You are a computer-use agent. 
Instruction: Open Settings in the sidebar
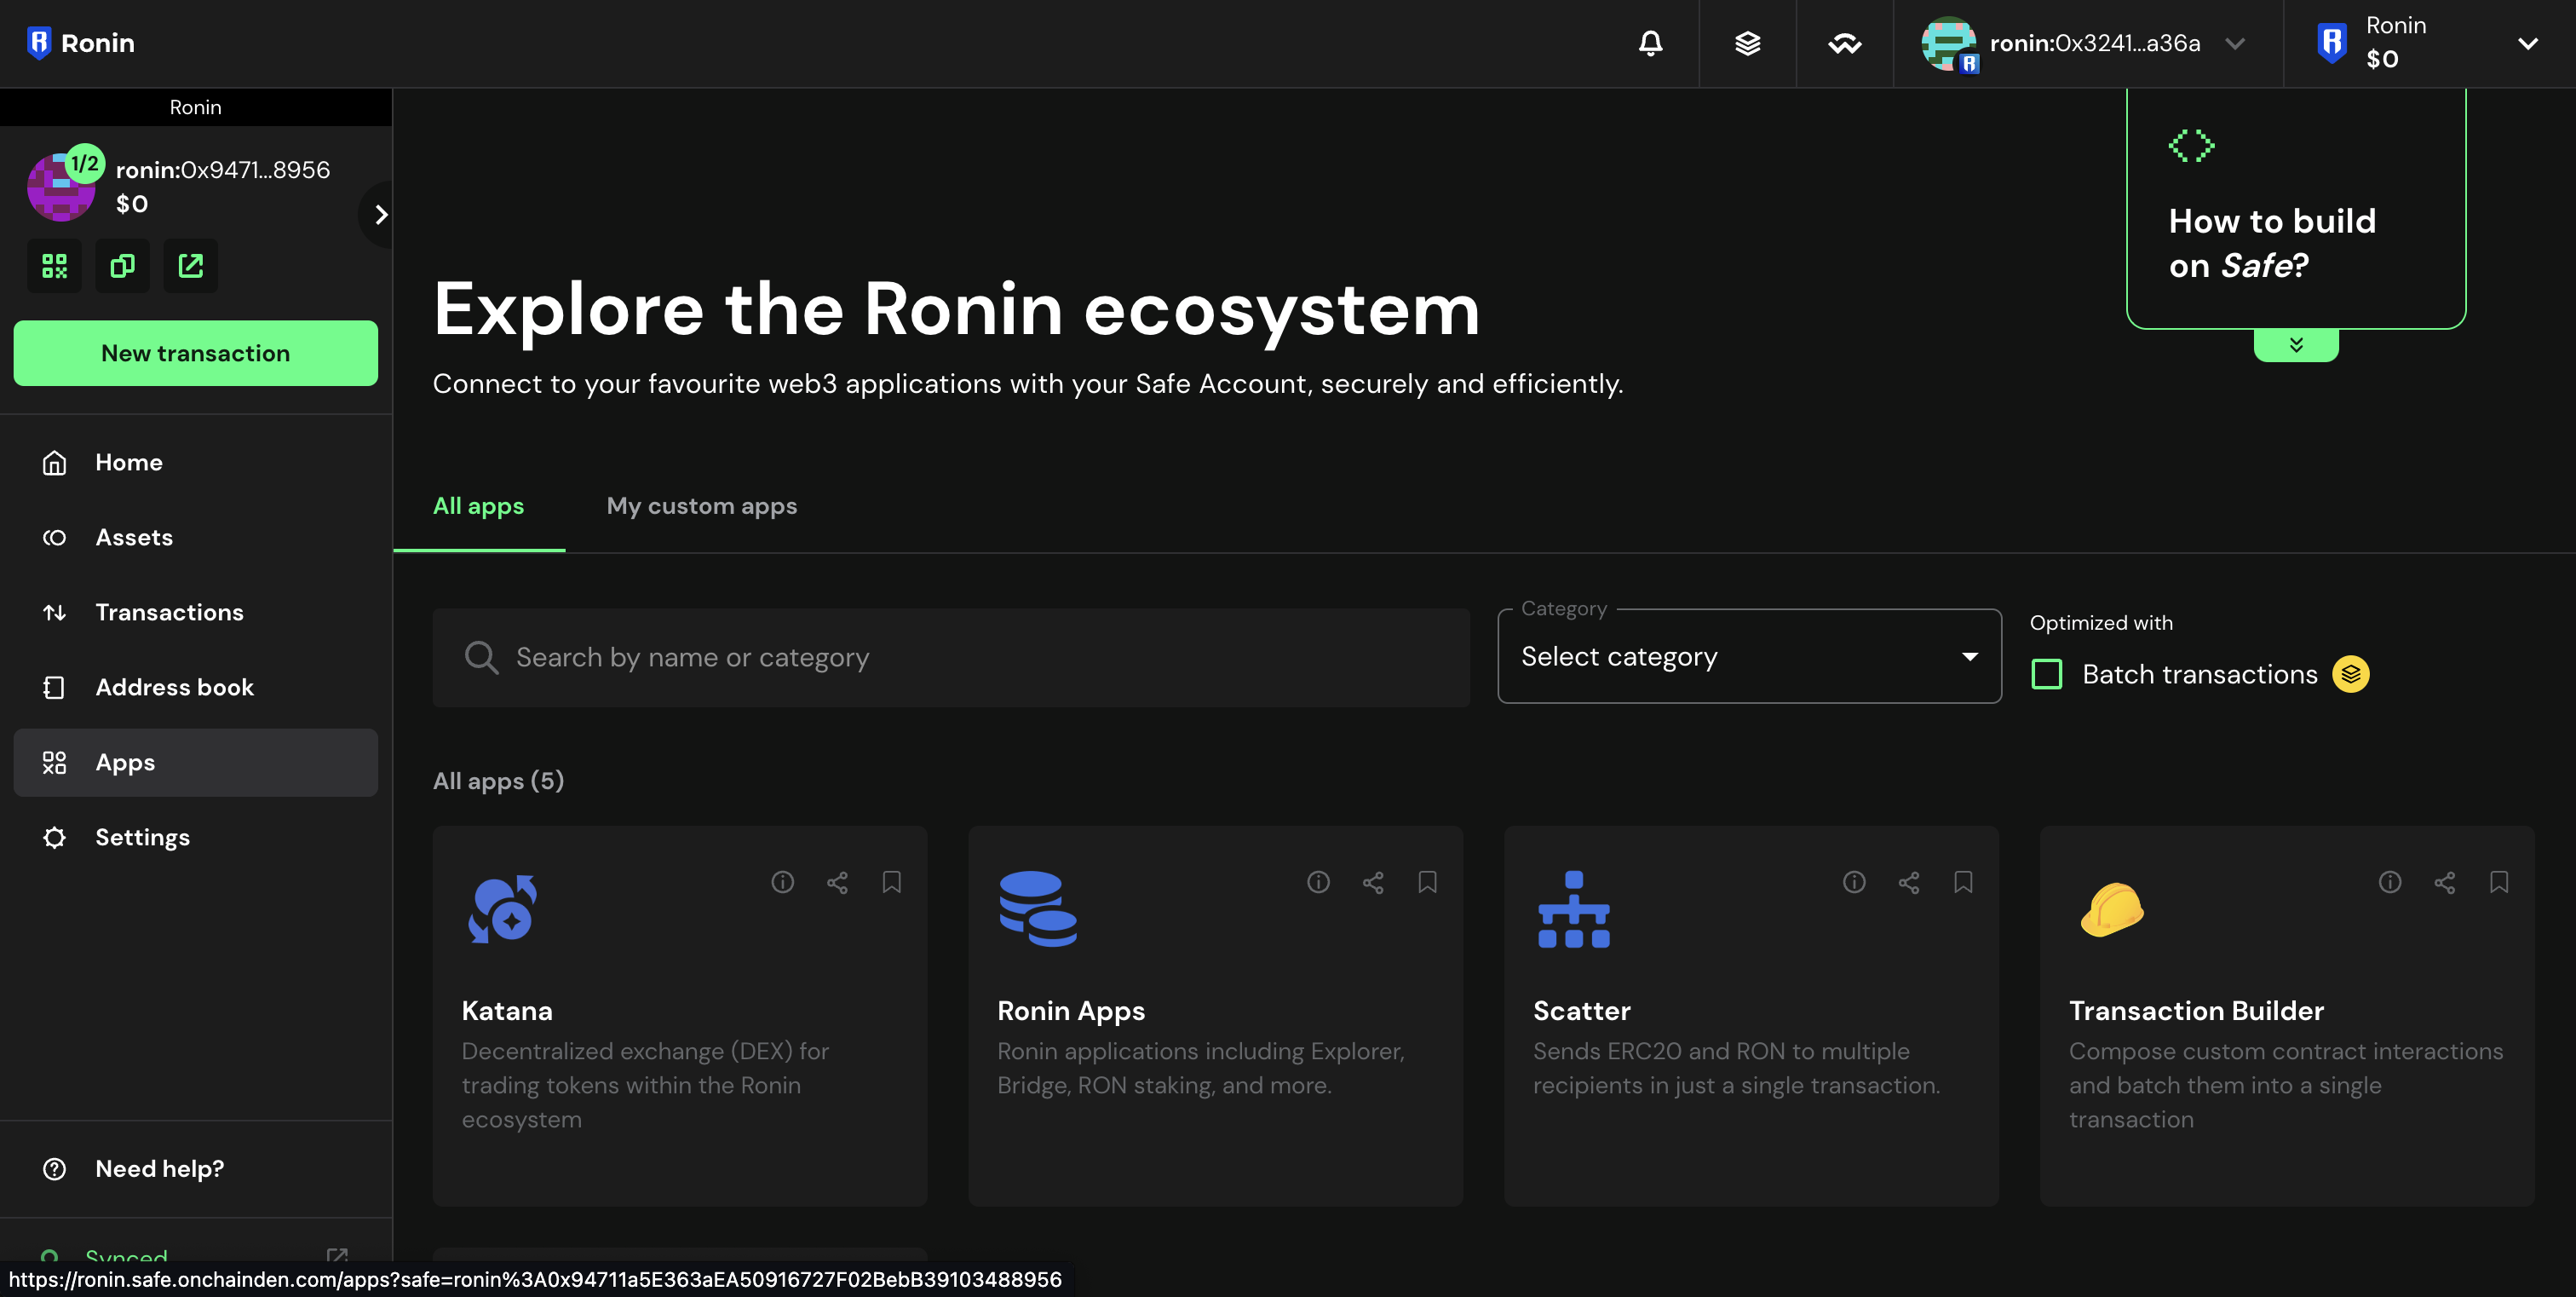[196, 837]
